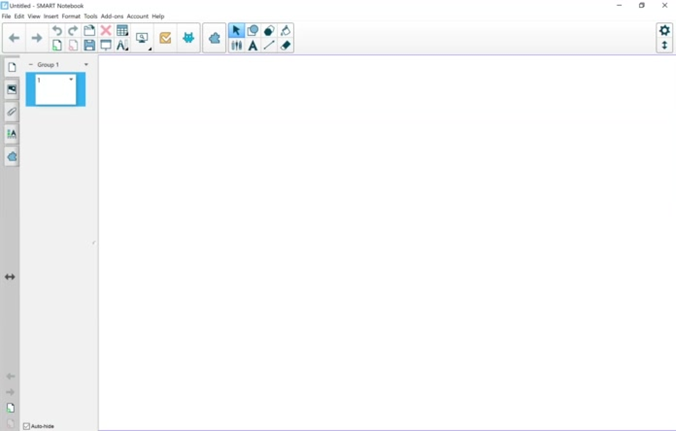Open the Group 1 dropdown arrow

tap(86, 65)
